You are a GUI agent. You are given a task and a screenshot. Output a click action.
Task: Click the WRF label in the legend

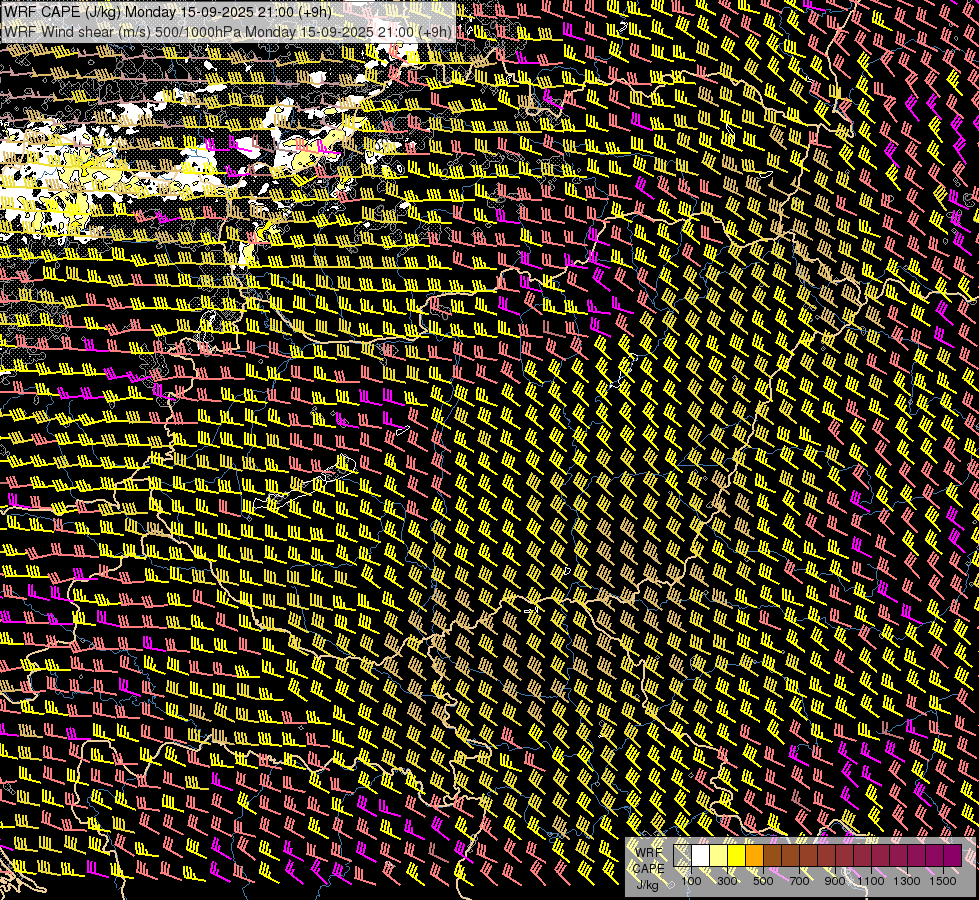649,853
